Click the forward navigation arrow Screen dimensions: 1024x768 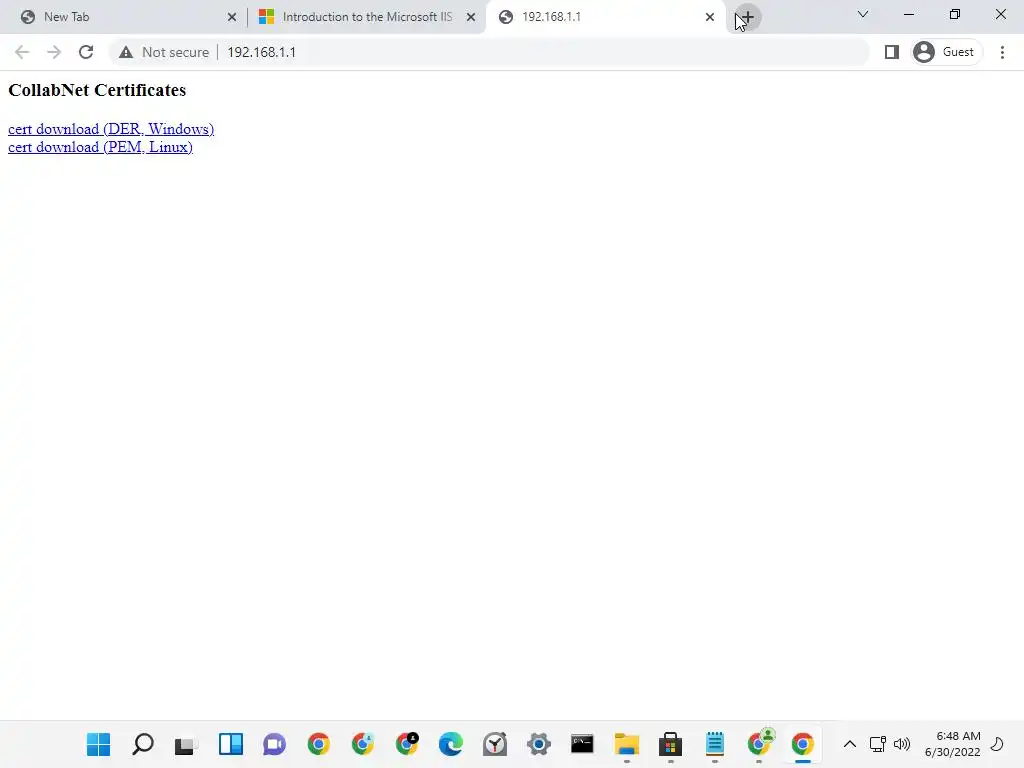coord(54,52)
